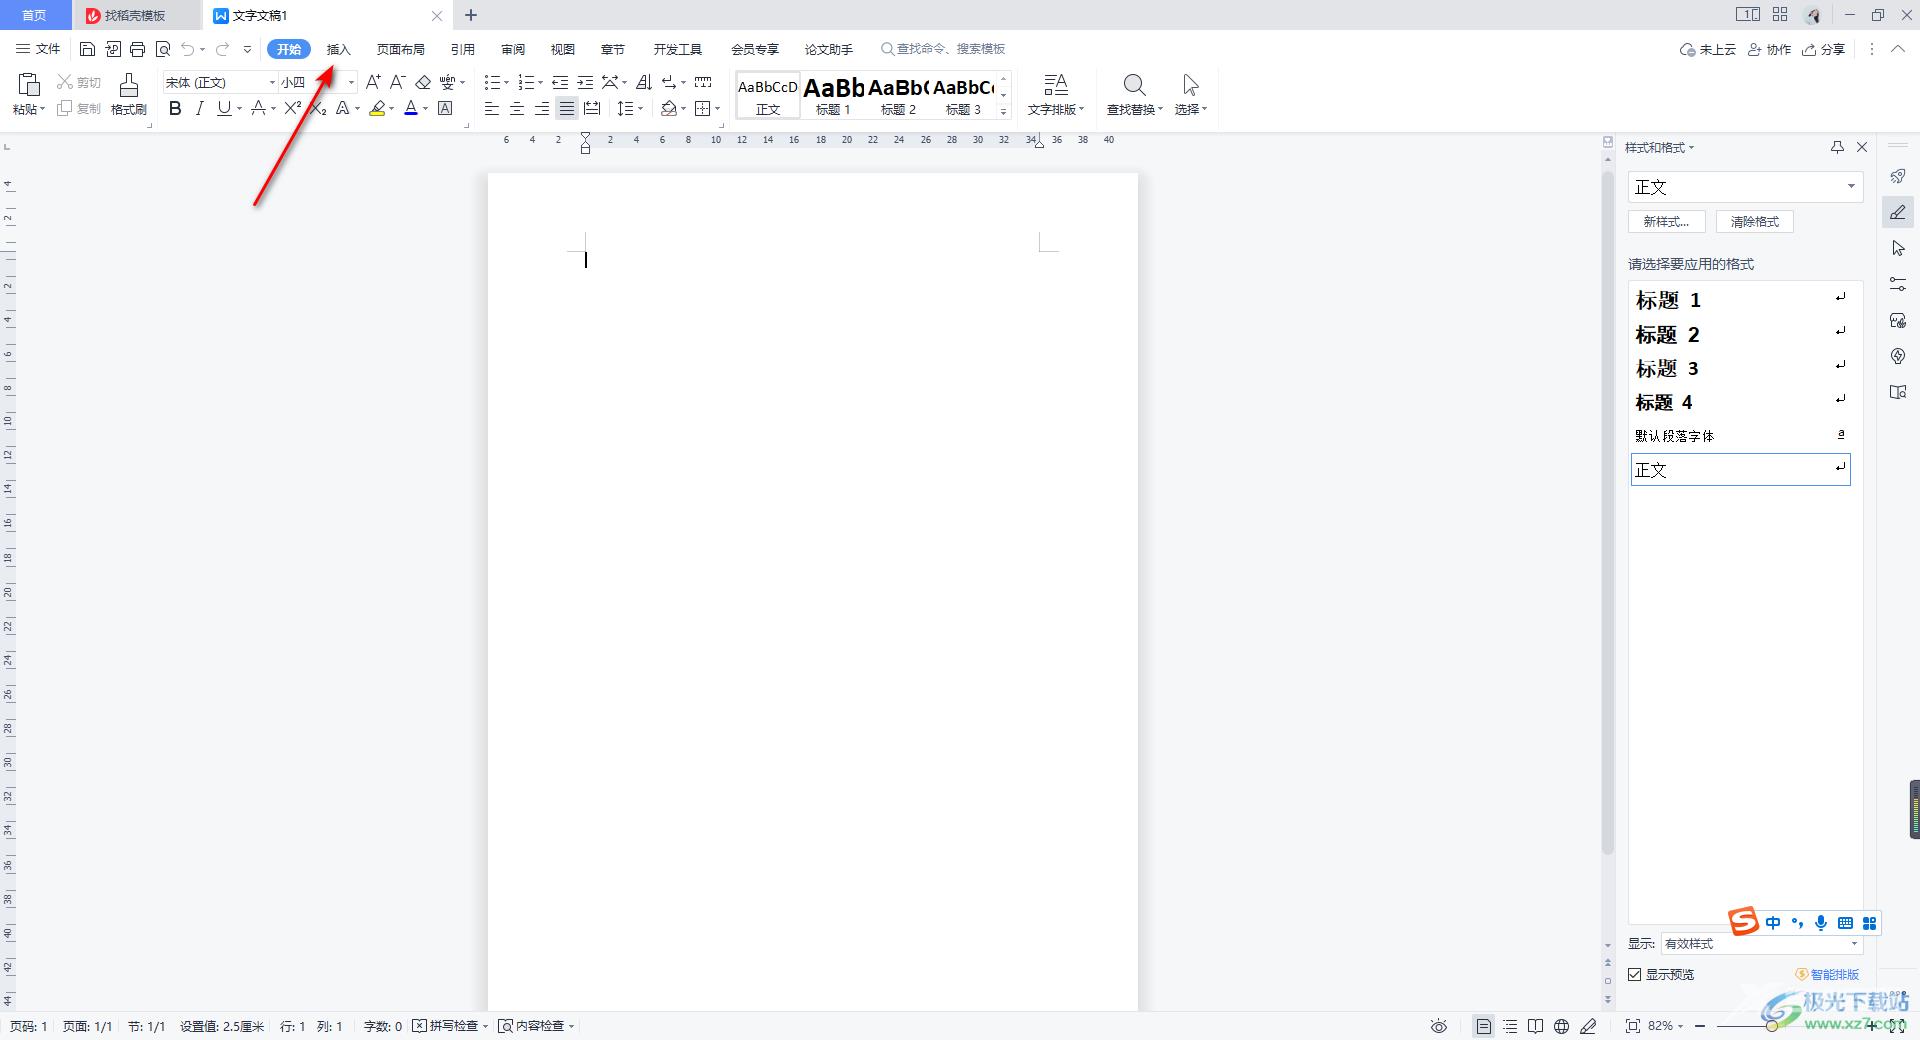Select the Format Painter tool
Screen dimensions: 1920x1040
click(128, 93)
